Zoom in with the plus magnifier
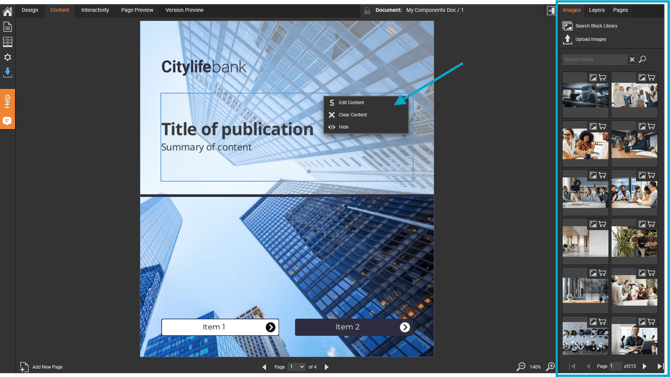This screenshot has height=377, width=670. (551, 366)
